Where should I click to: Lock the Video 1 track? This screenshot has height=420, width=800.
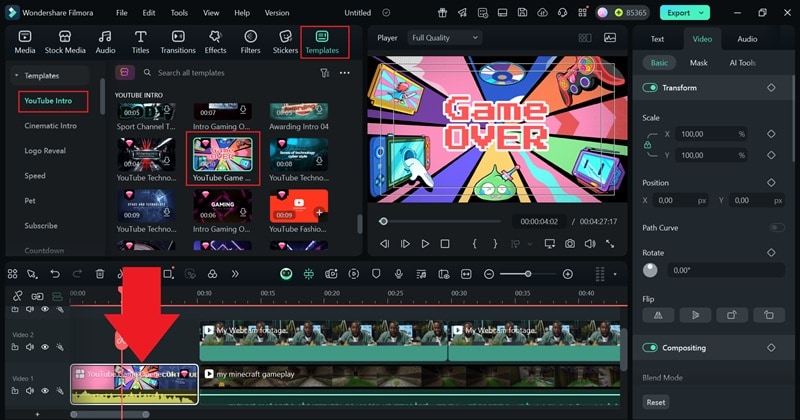click(x=15, y=391)
